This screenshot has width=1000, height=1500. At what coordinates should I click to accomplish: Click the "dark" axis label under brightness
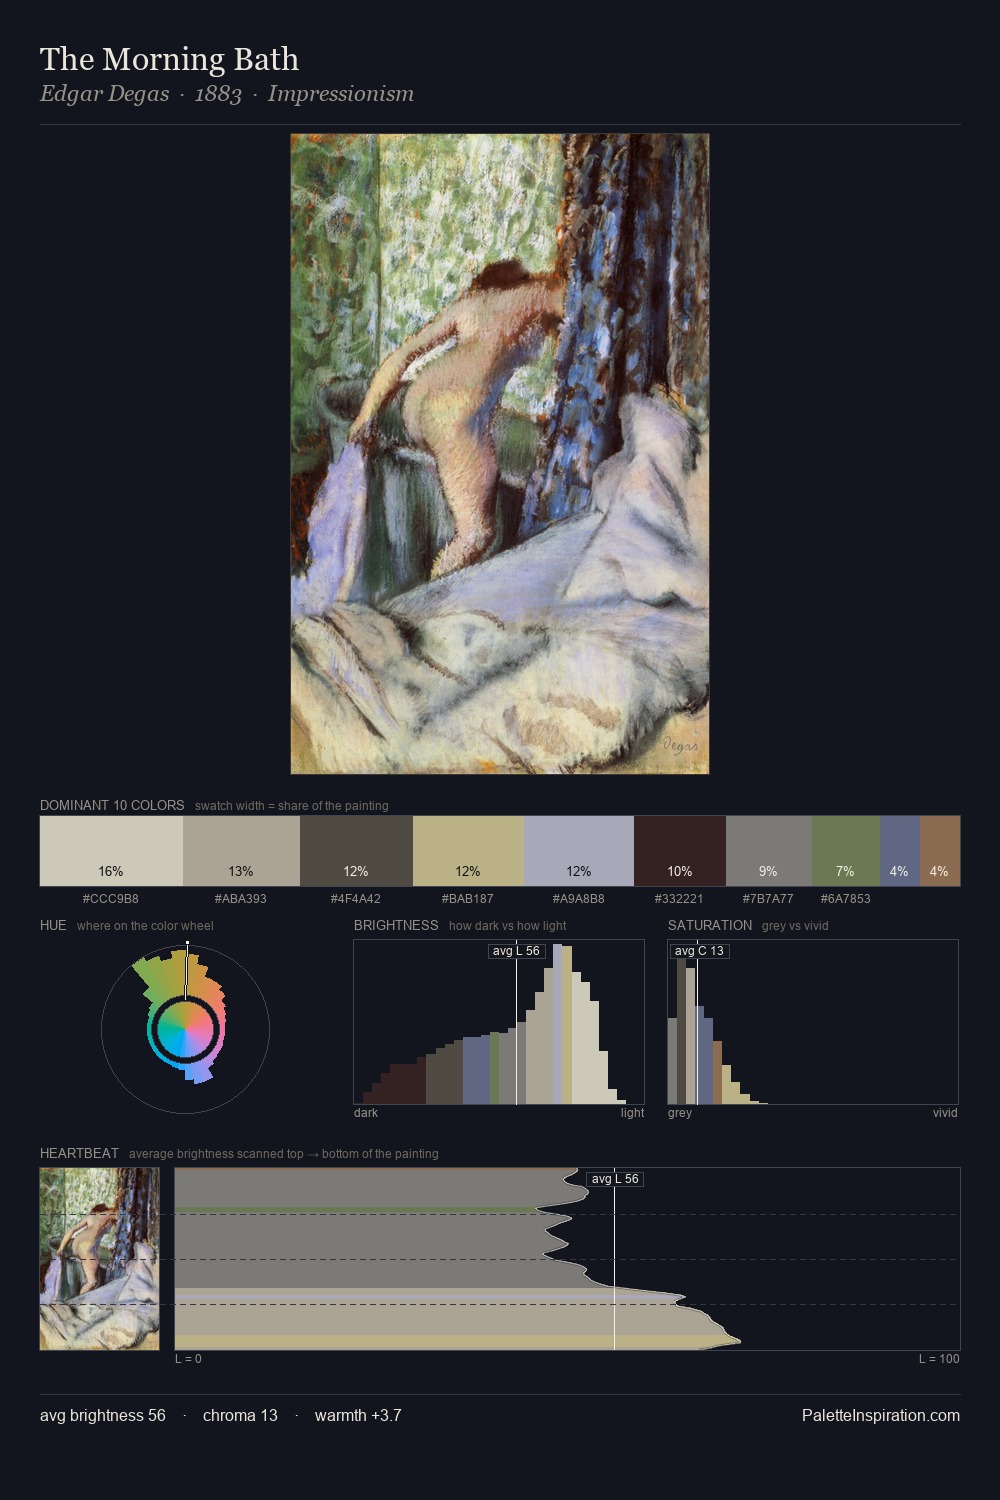coord(366,1113)
